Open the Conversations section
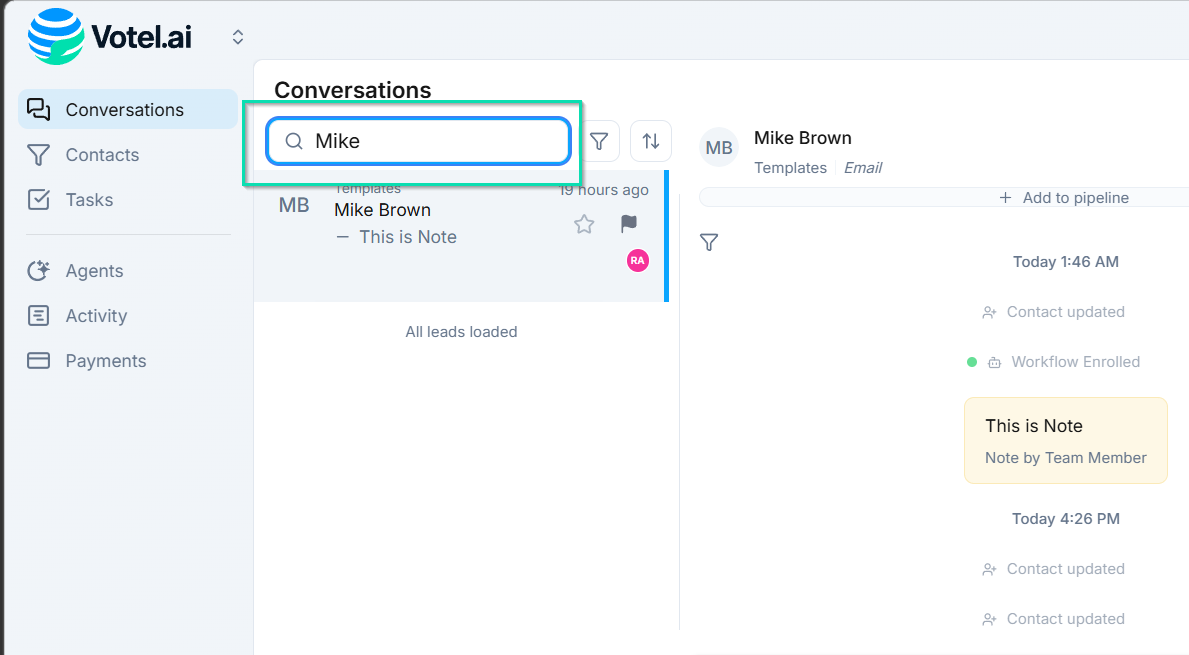The image size is (1189, 655). [x=127, y=110]
